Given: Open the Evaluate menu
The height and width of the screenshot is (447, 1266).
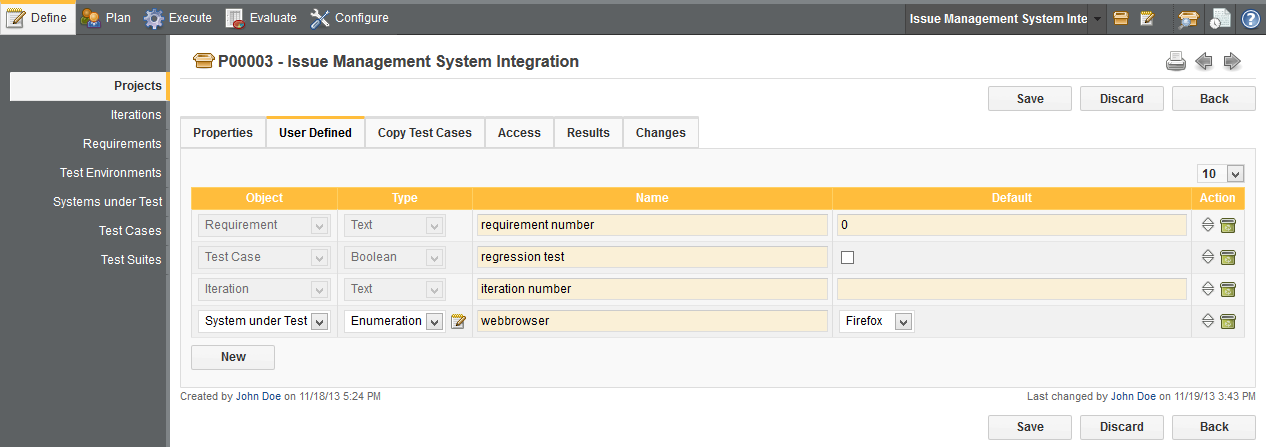Looking at the screenshot, I should point(261,18).
